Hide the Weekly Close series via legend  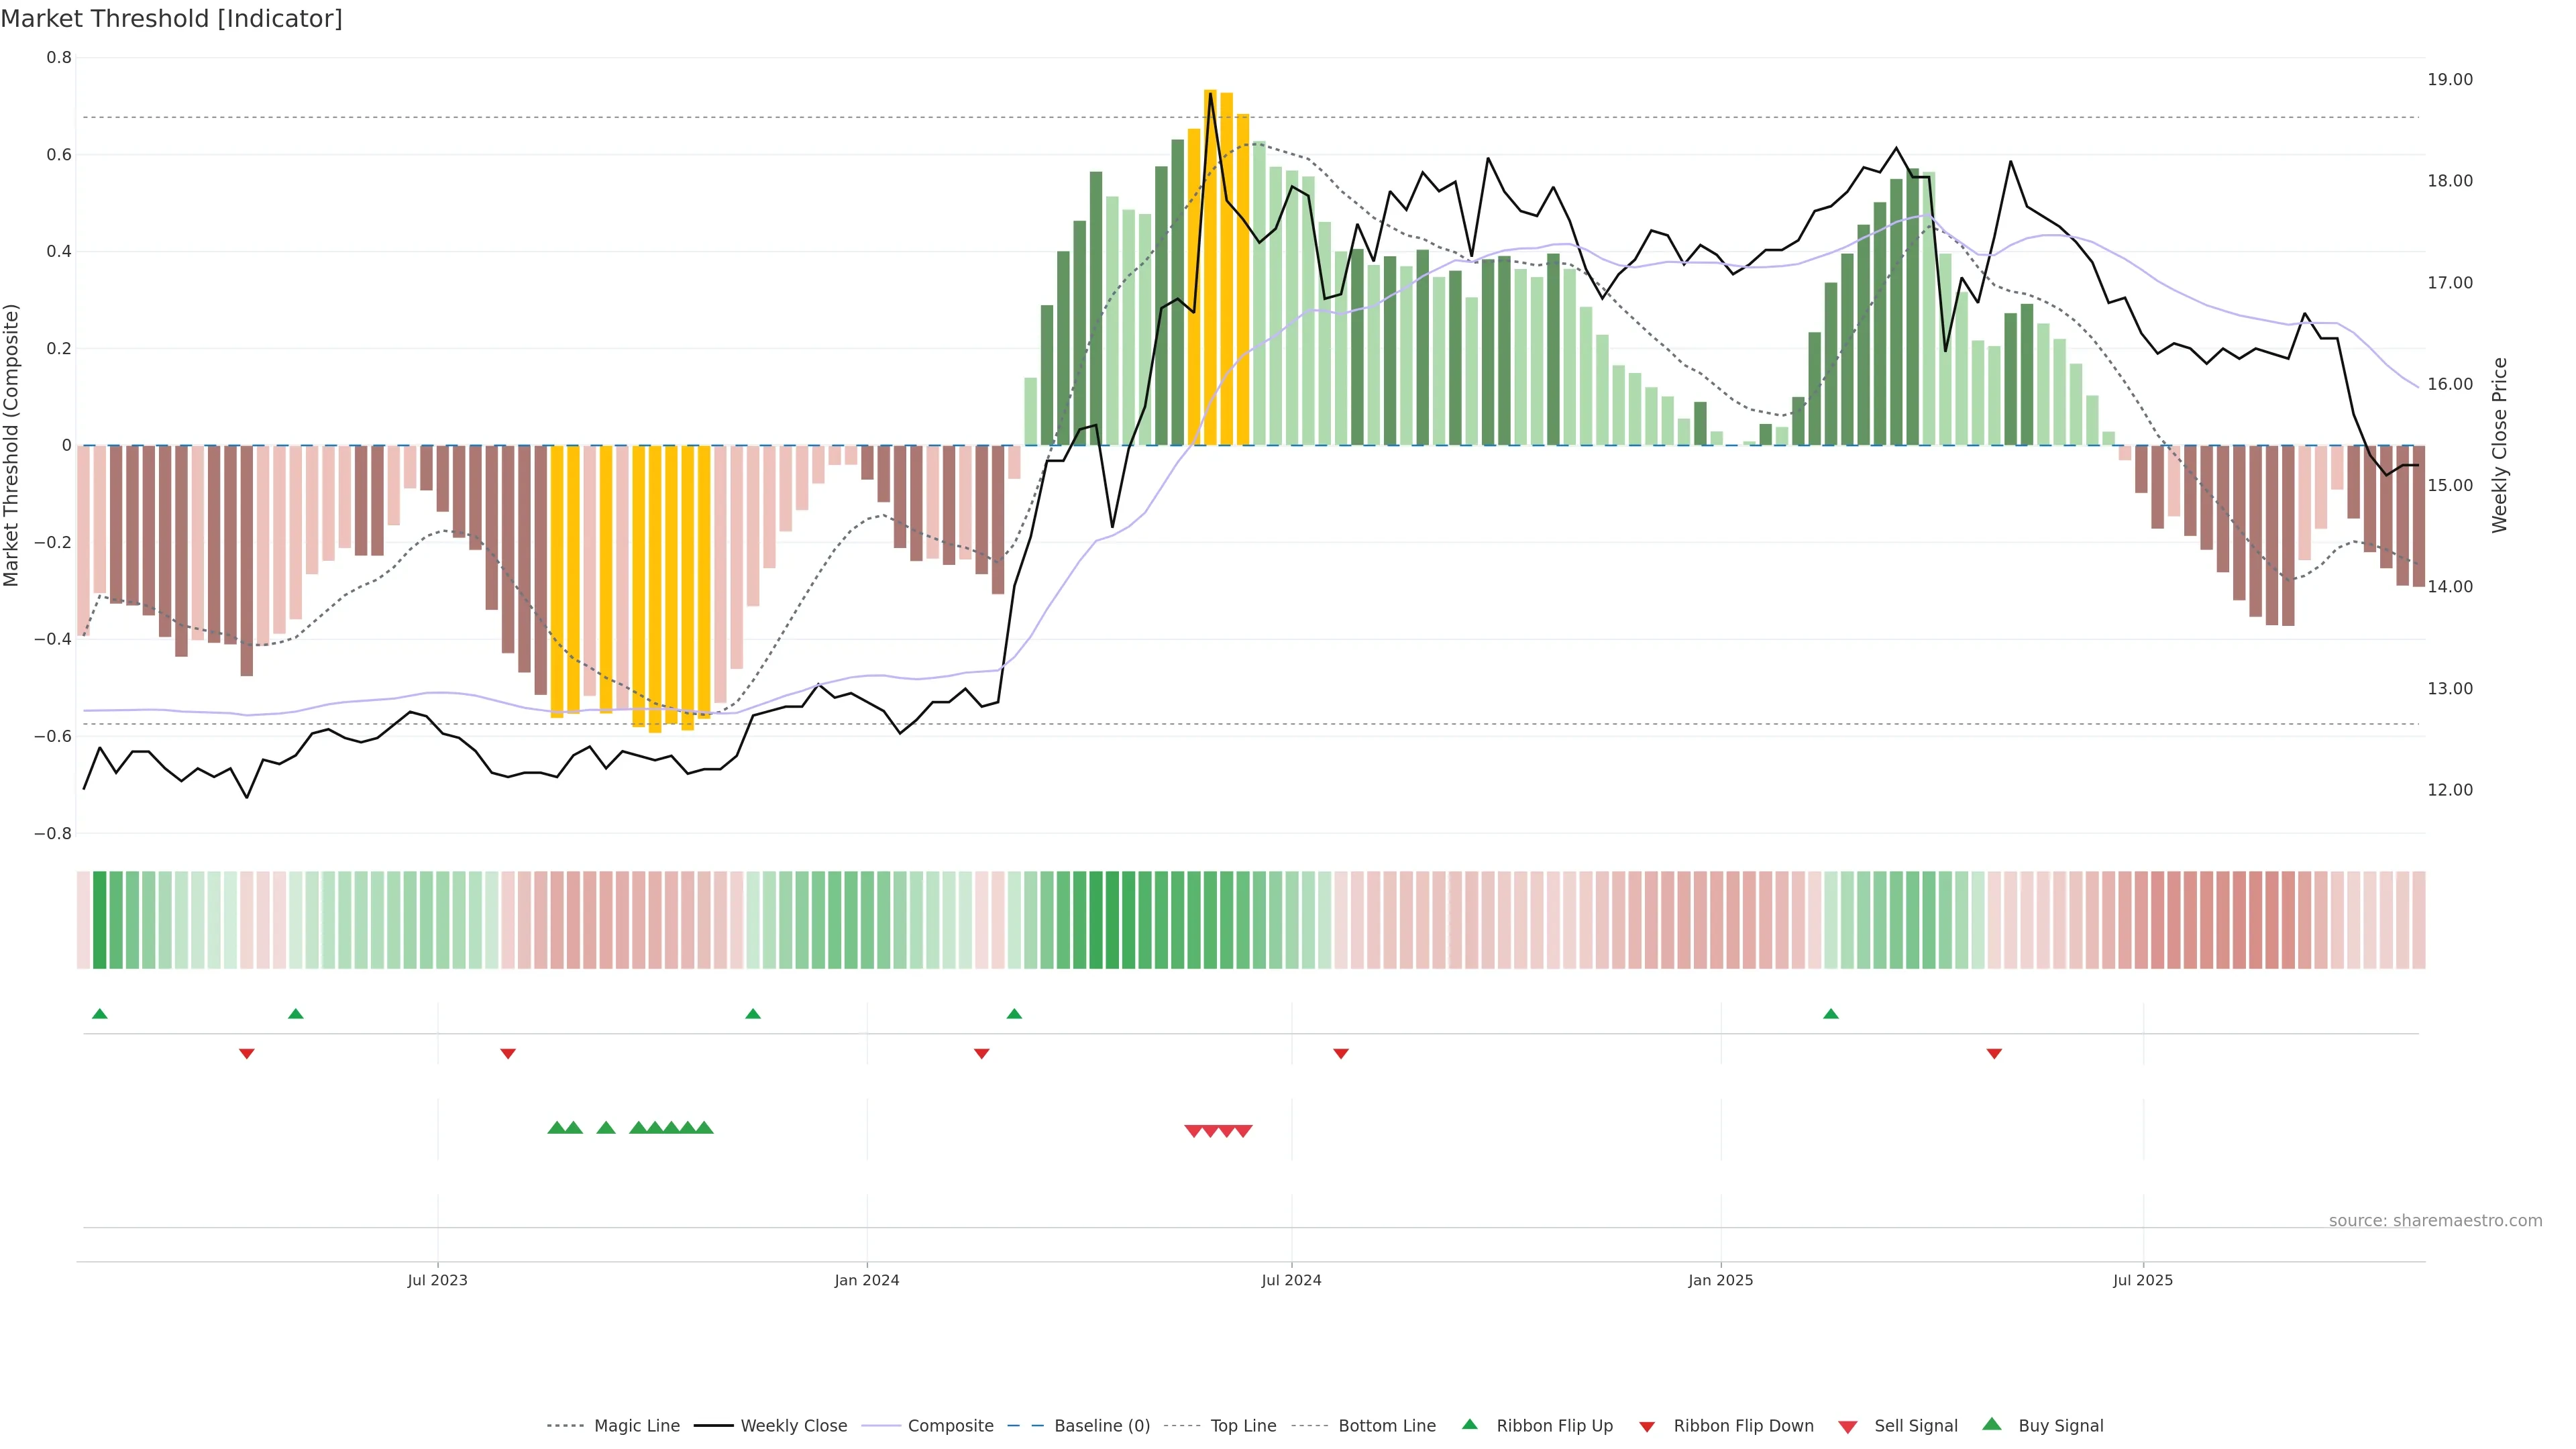(793, 1426)
